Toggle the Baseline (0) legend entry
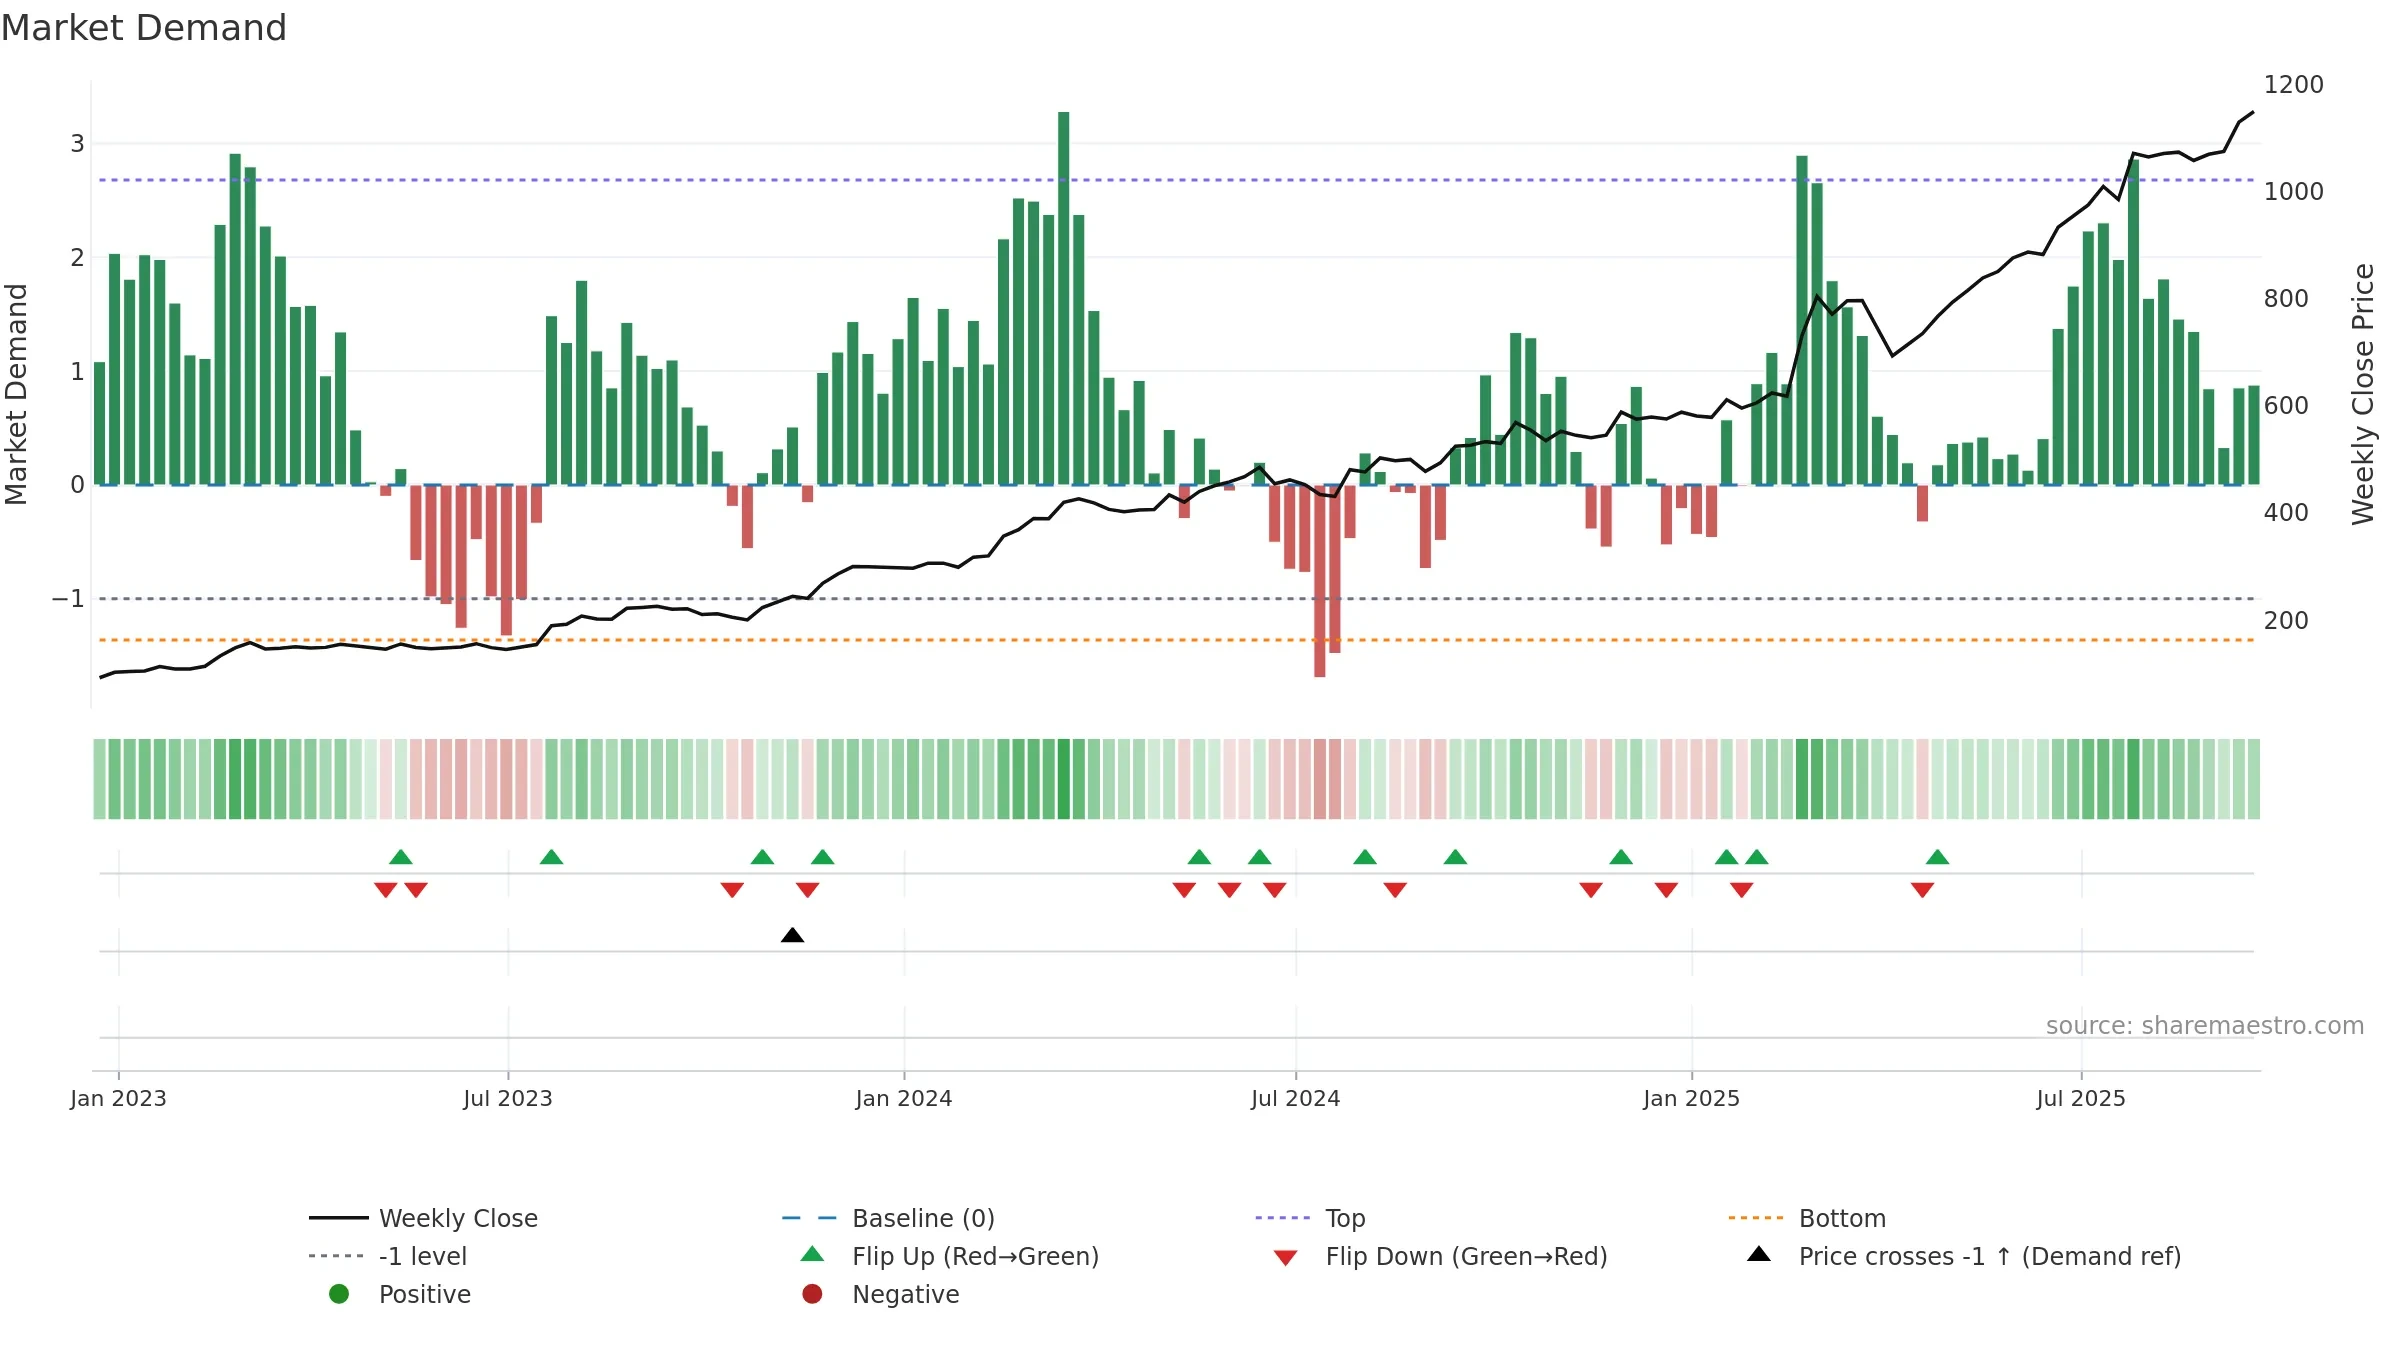 (923, 1218)
